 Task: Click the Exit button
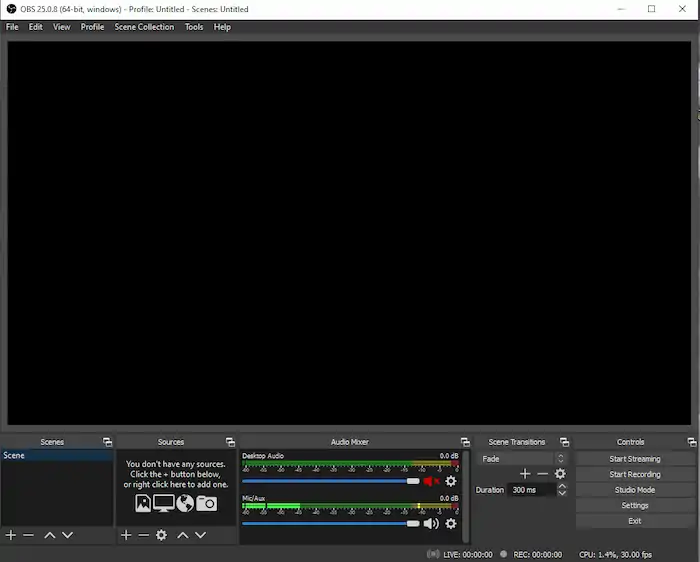coord(635,521)
